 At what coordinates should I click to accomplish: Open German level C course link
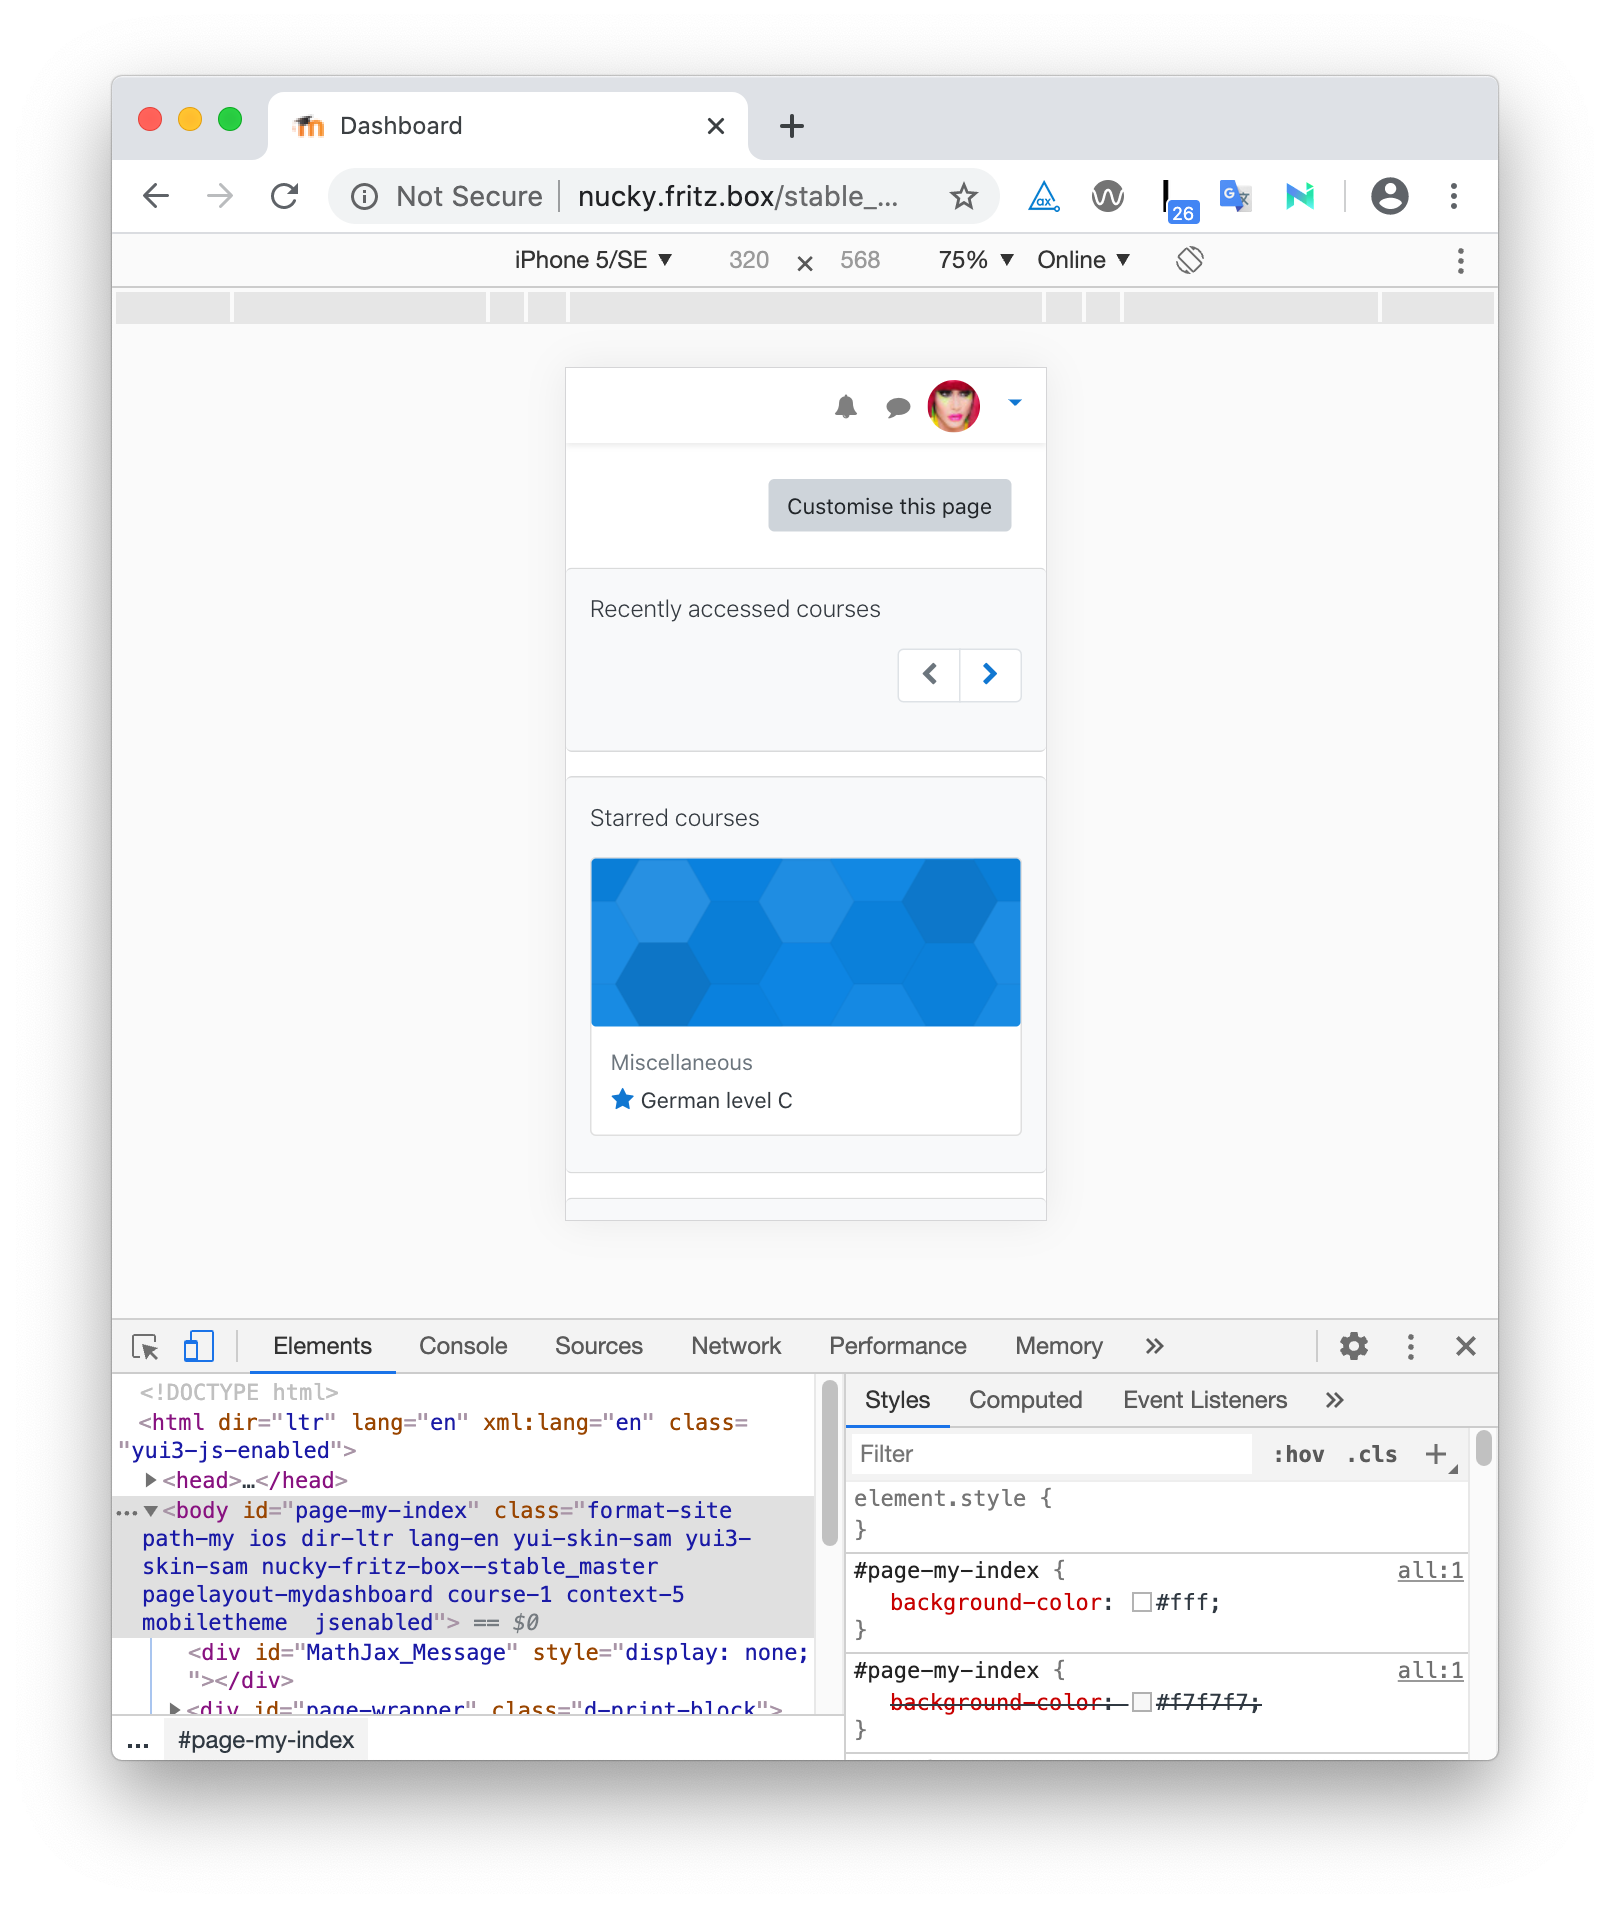(x=717, y=1101)
